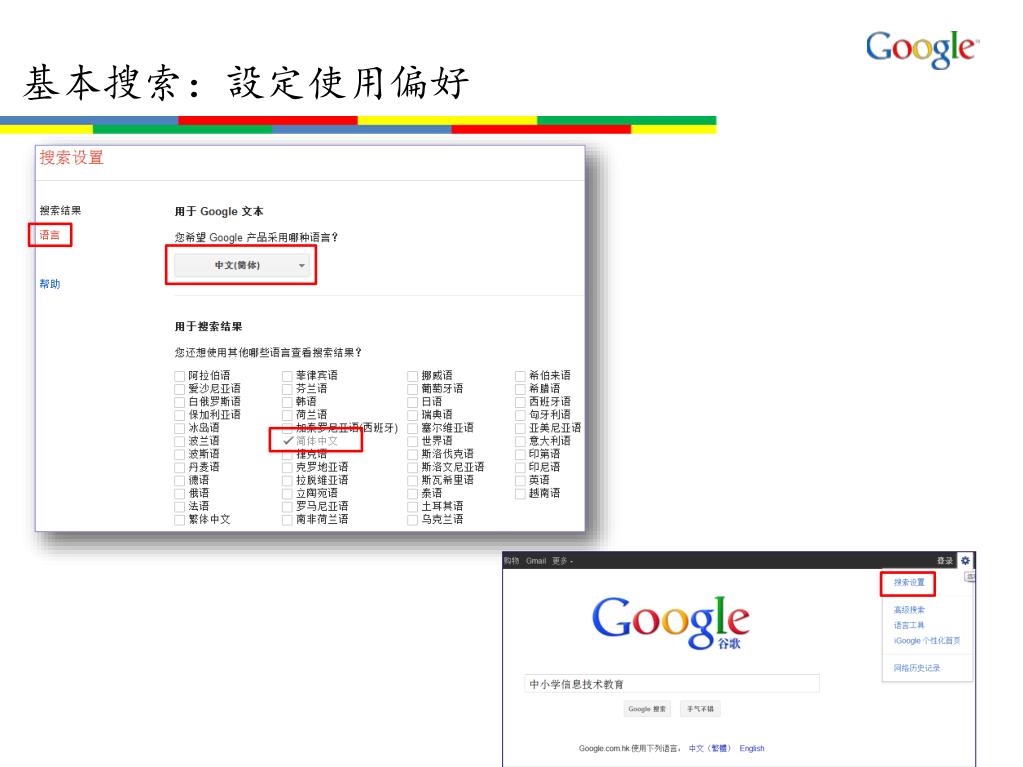Enable the 法语 language checkbox
This screenshot has height=767, width=1023.
[179, 506]
